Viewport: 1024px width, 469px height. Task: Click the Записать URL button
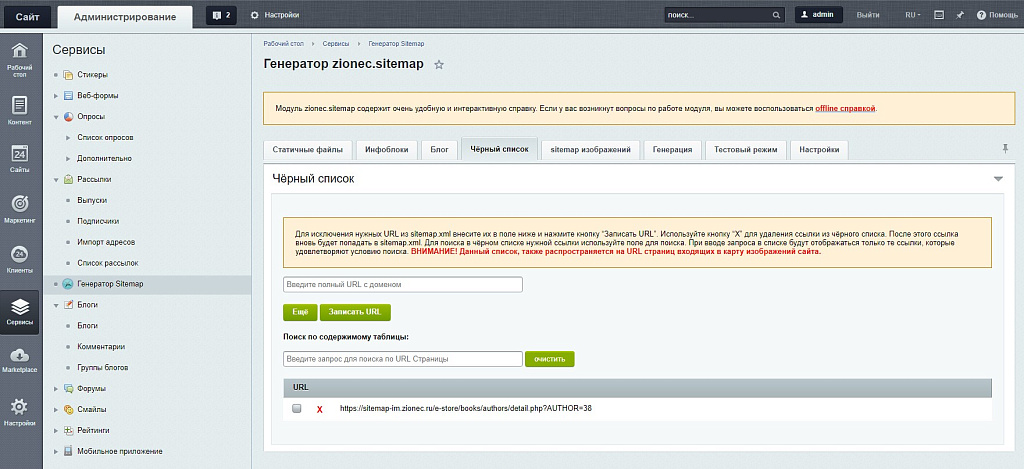355,312
